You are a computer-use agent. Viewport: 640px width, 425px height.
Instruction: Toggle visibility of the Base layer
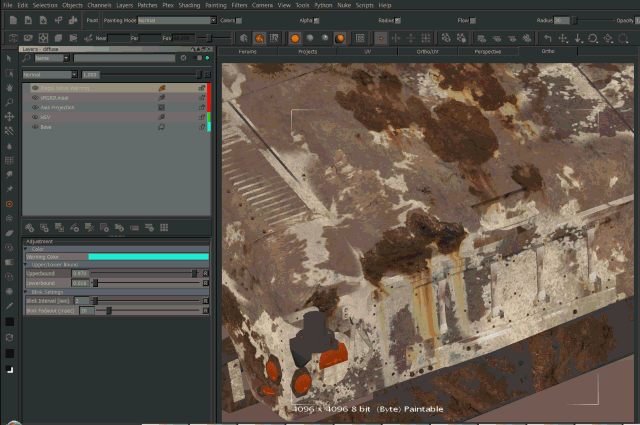35,127
